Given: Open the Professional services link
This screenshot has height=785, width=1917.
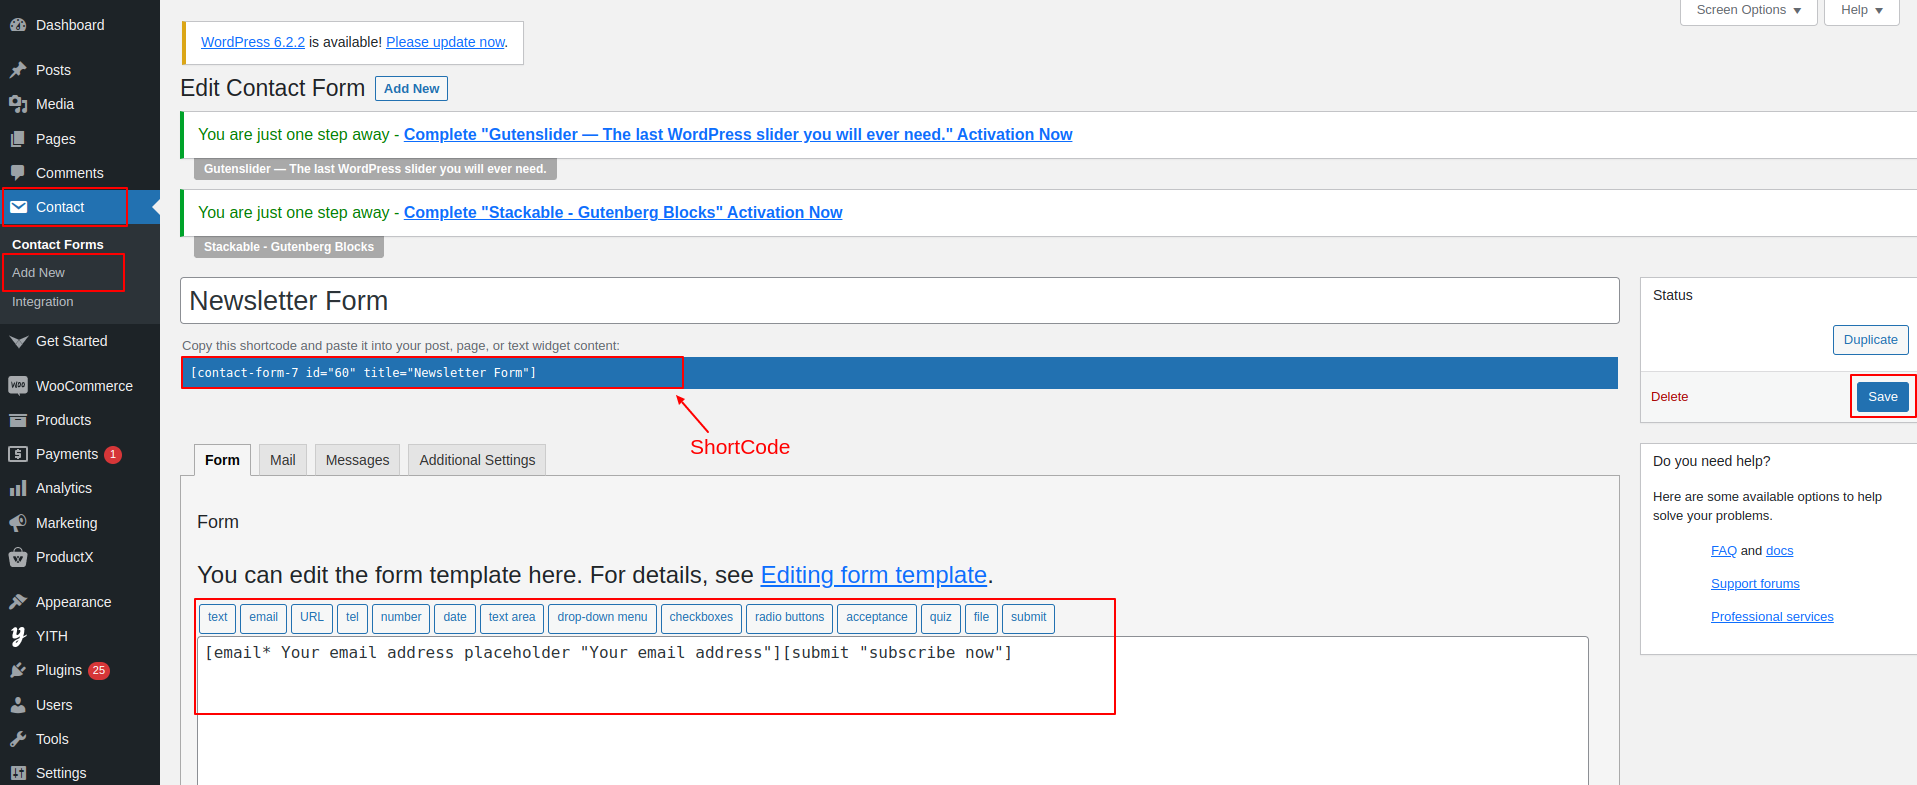Looking at the screenshot, I should (x=1772, y=617).
